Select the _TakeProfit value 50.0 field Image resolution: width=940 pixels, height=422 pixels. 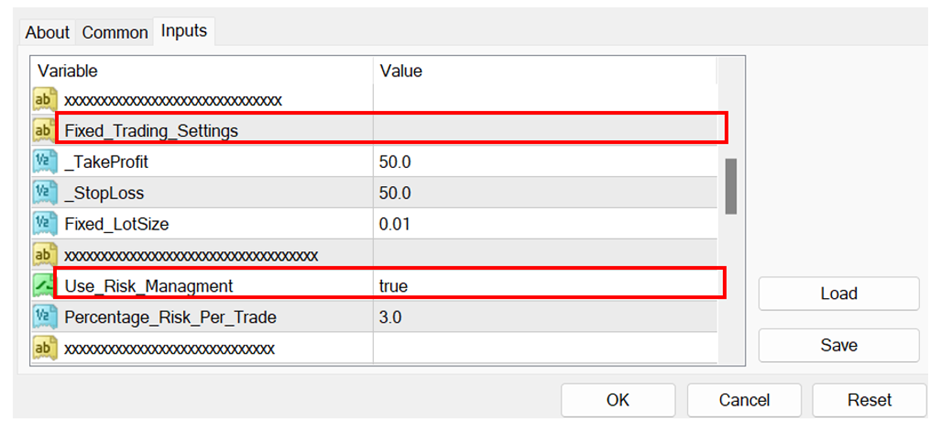click(x=396, y=161)
